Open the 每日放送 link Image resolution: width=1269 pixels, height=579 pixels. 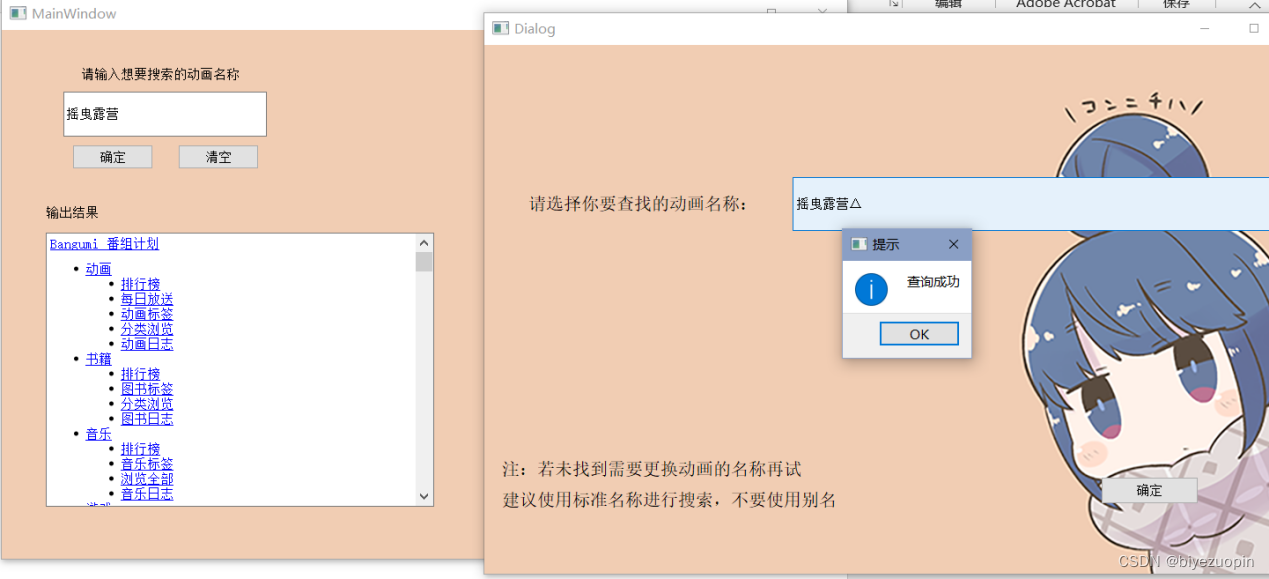(147, 299)
